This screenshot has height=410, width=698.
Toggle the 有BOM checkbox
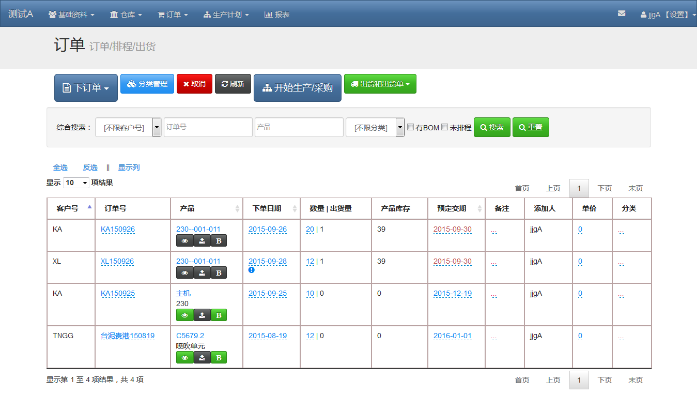point(410,128)
